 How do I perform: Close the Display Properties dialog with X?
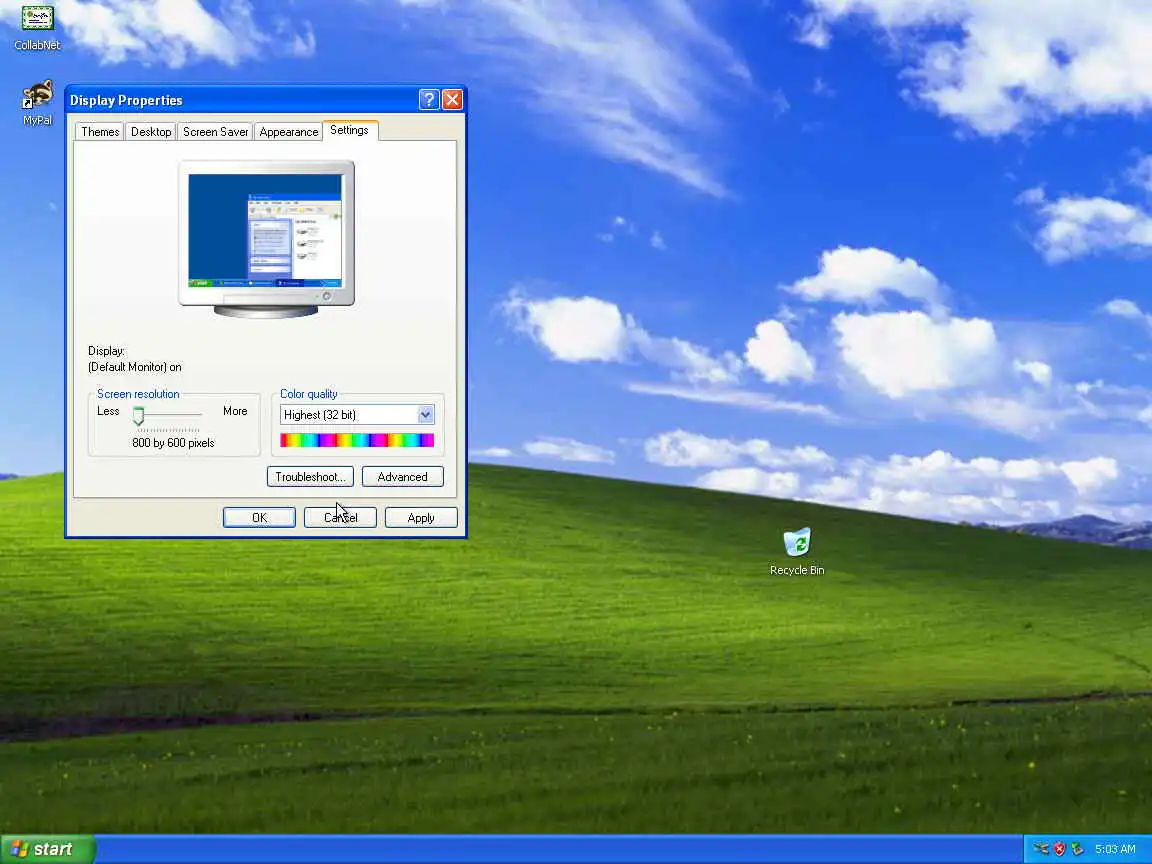point(453,99)
